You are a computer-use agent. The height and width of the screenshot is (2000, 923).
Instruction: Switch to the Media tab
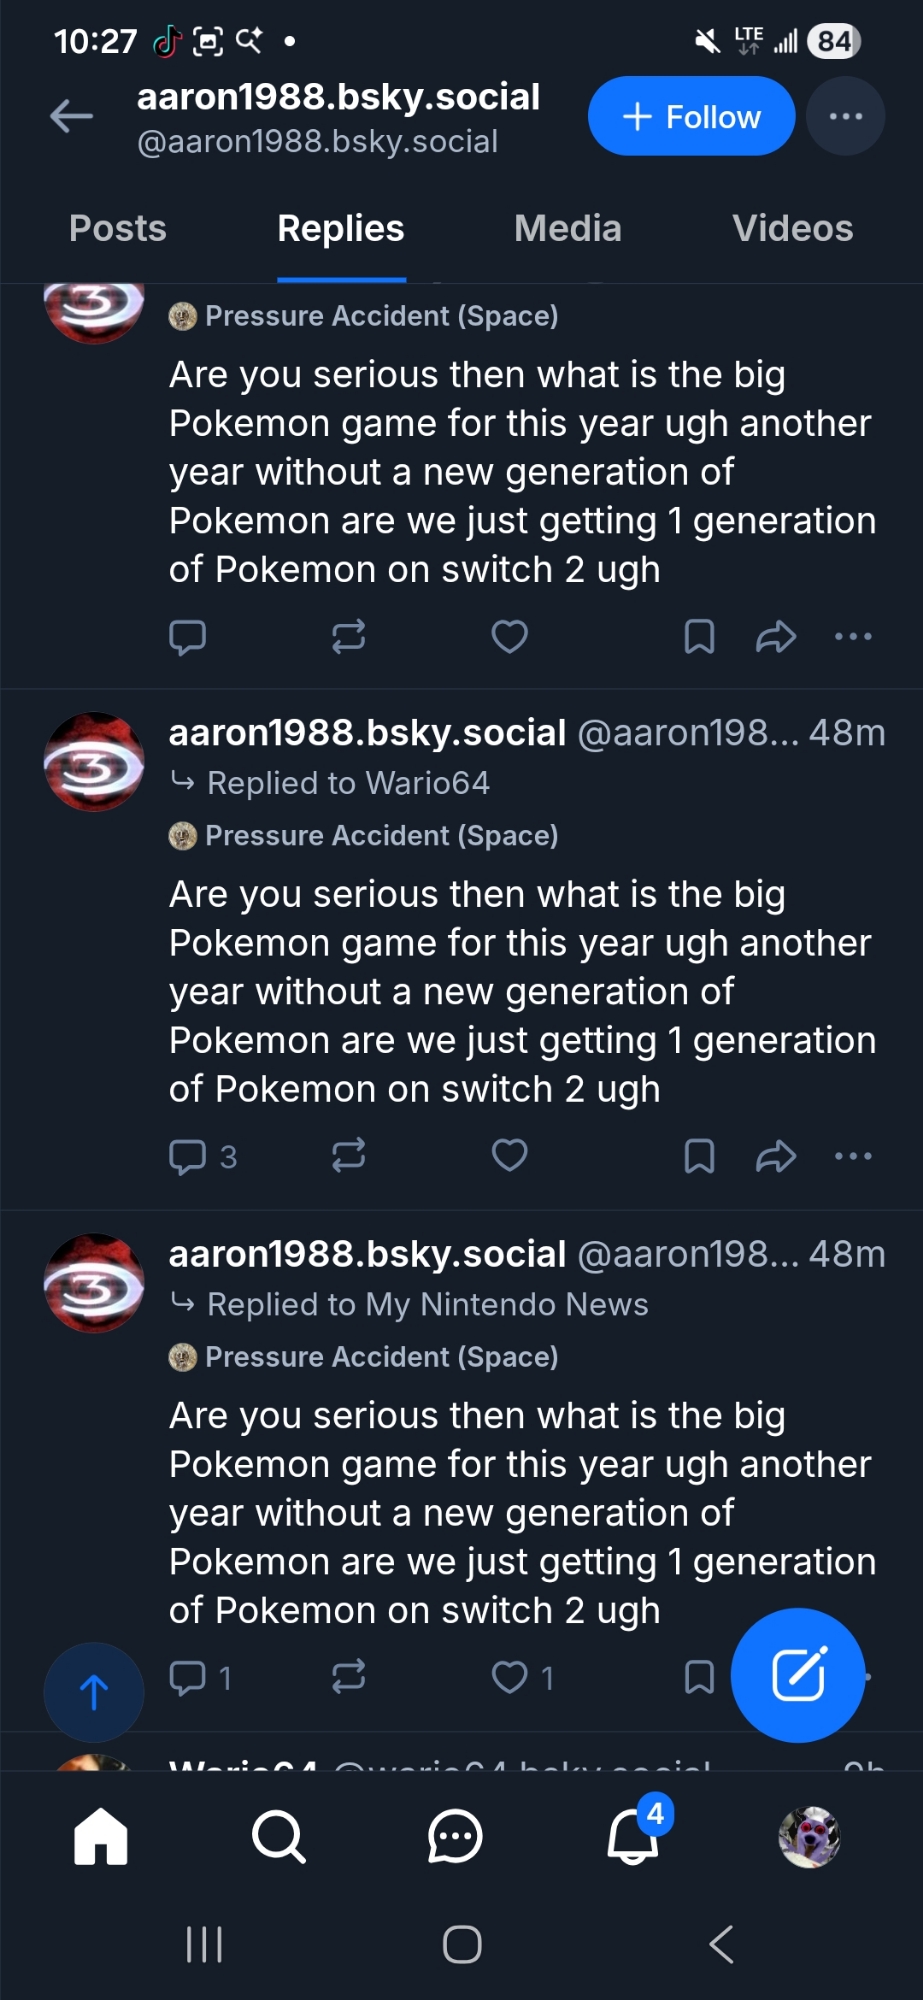(568, 229)
